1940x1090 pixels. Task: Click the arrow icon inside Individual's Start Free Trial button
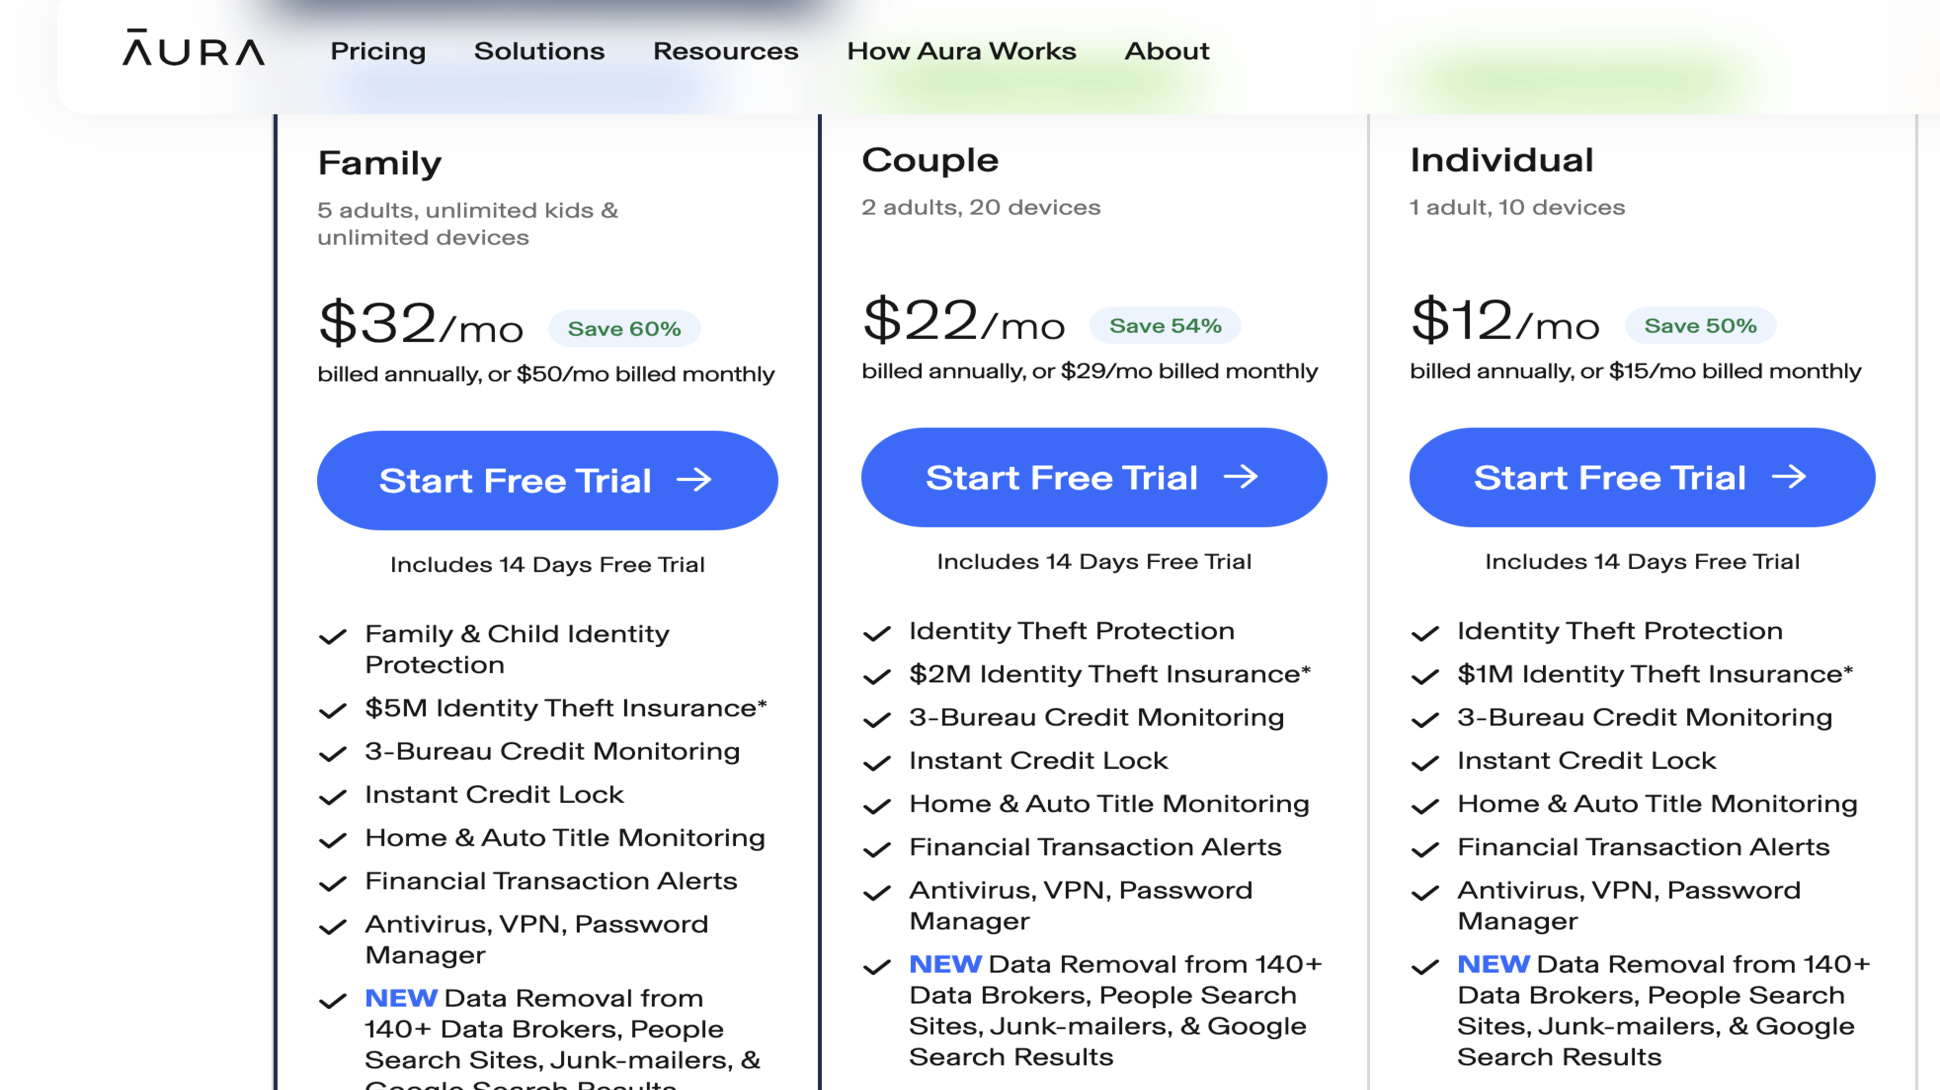(x=1793, y=477)
